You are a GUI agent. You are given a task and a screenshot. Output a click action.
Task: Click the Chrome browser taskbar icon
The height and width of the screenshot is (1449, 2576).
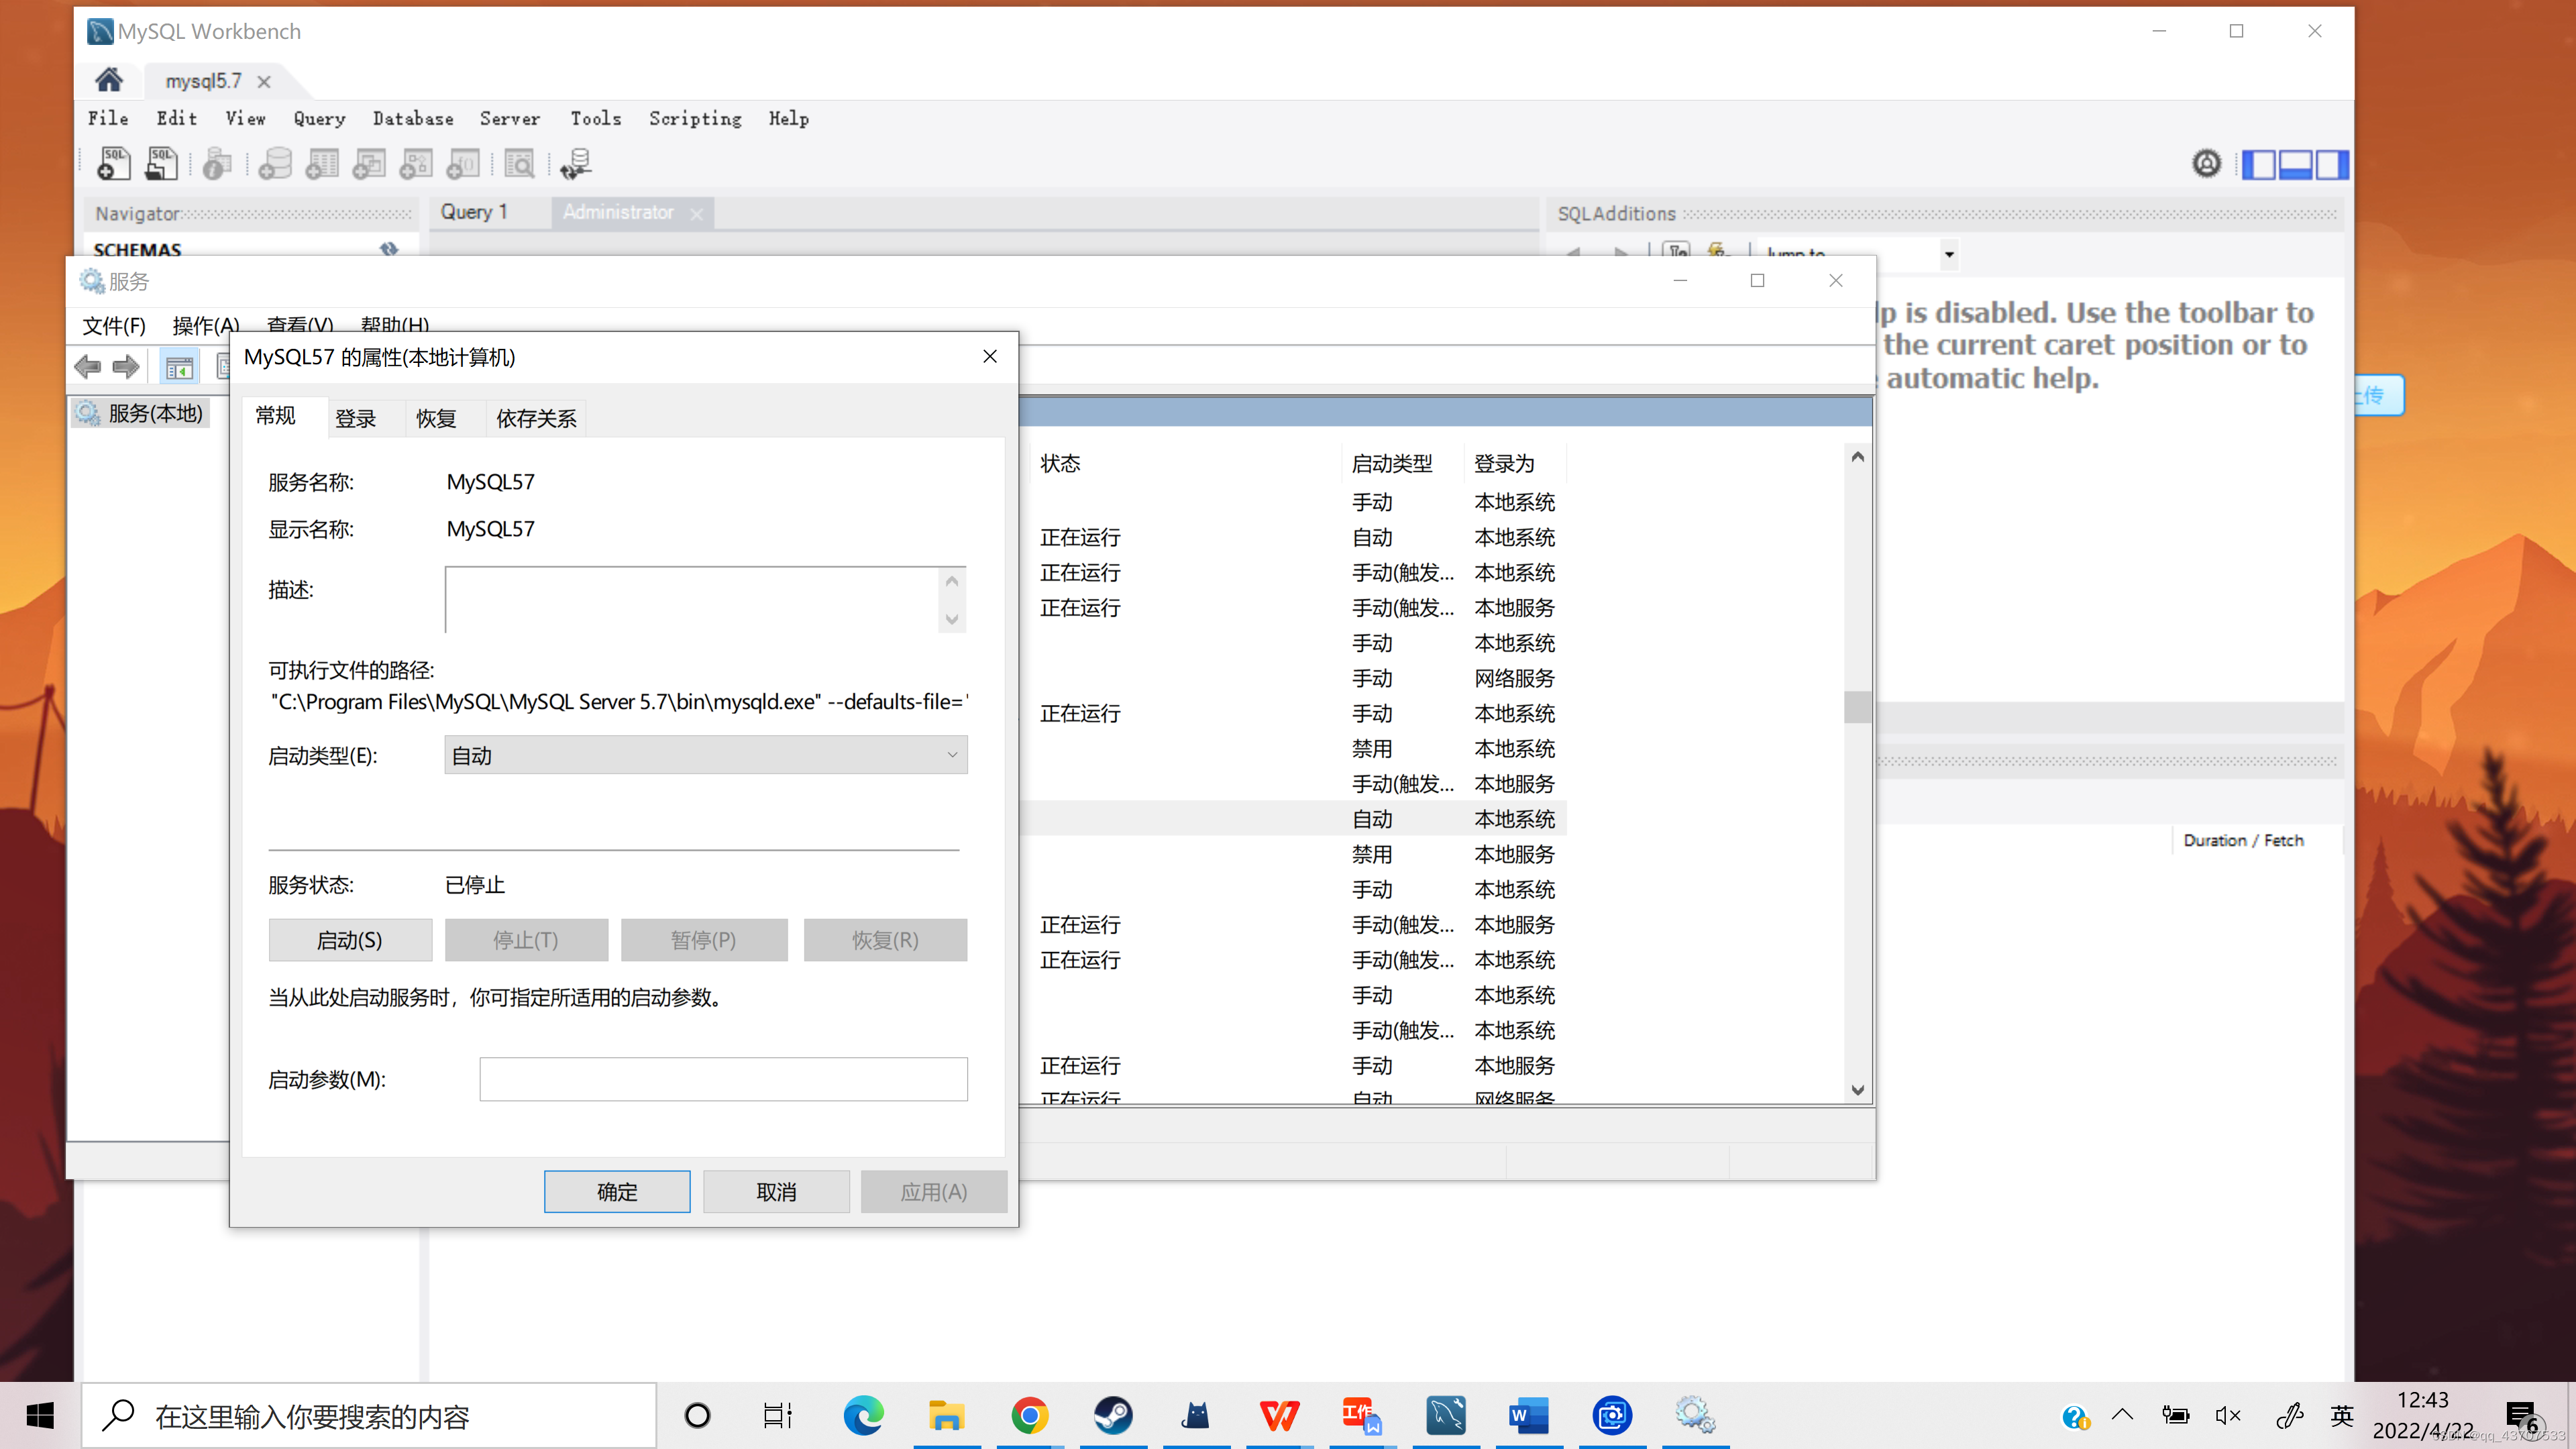[x=1028, y=1415]
